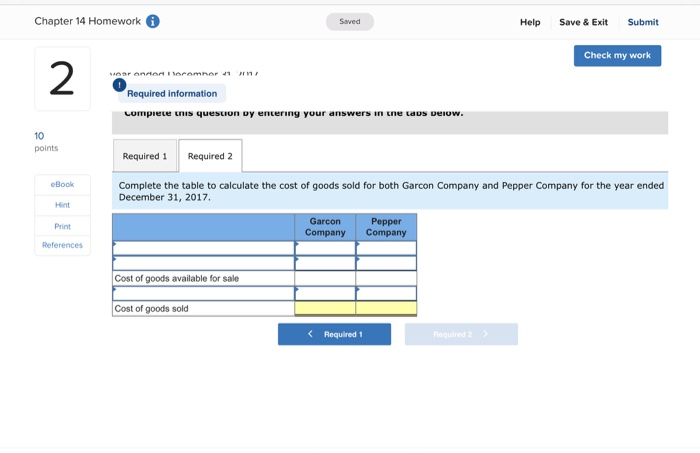Screen dimensions: 700x453
Task: Click the Pepper Company column header
Action: click(x=386, y=227)
